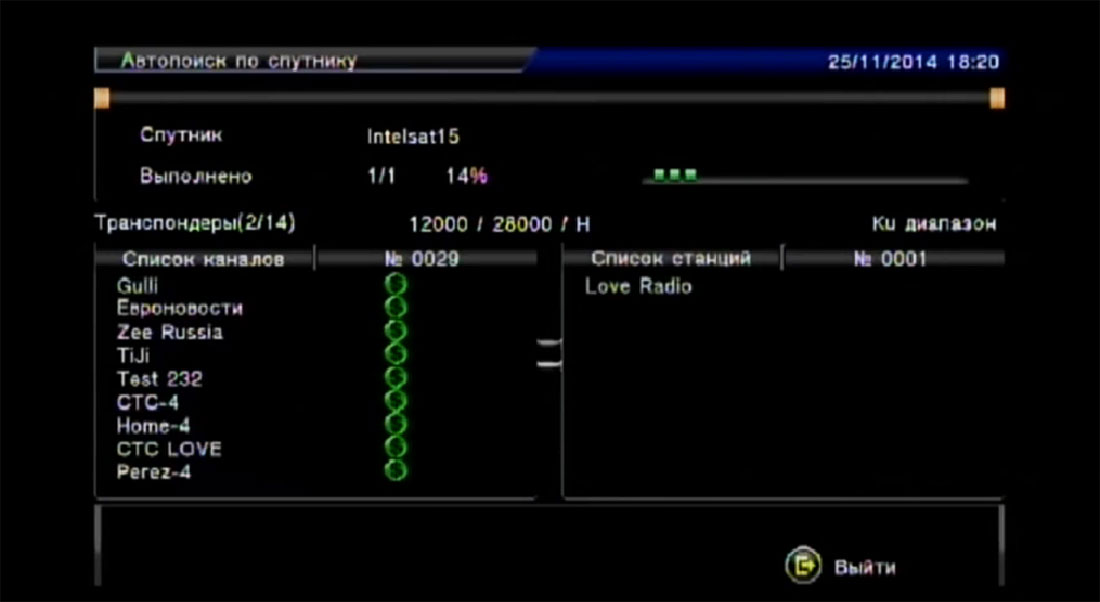Click the green icon beside Zee Russia

(x=396, y=330)
